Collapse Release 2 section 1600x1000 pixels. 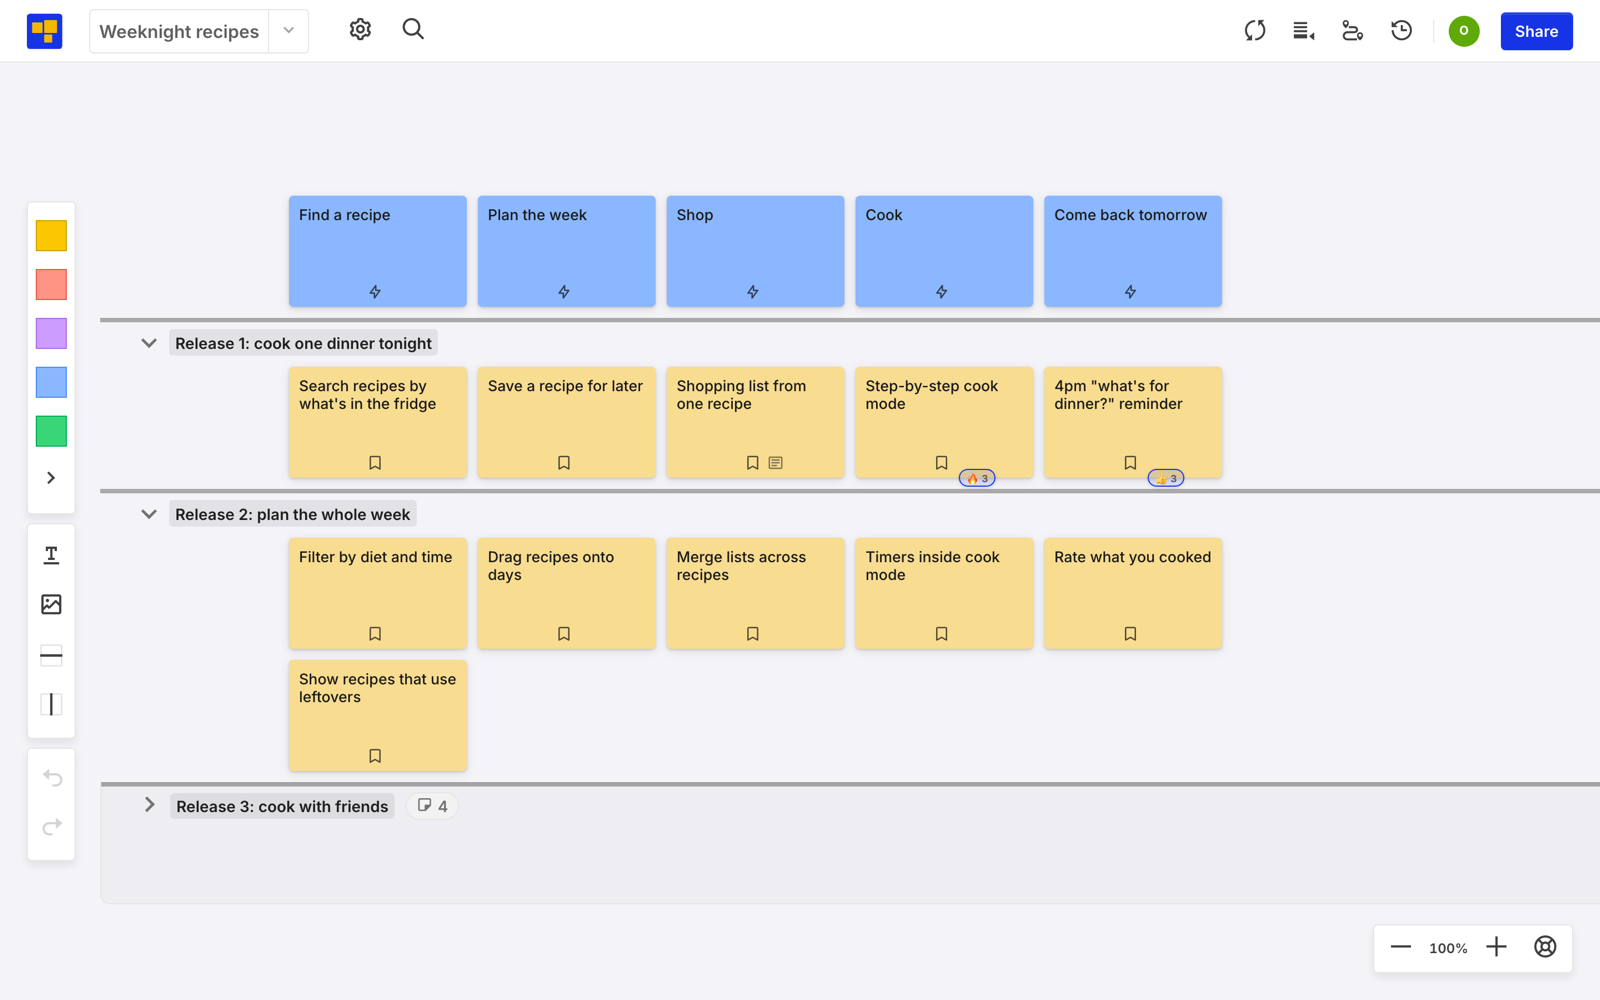tap(149, 514)
